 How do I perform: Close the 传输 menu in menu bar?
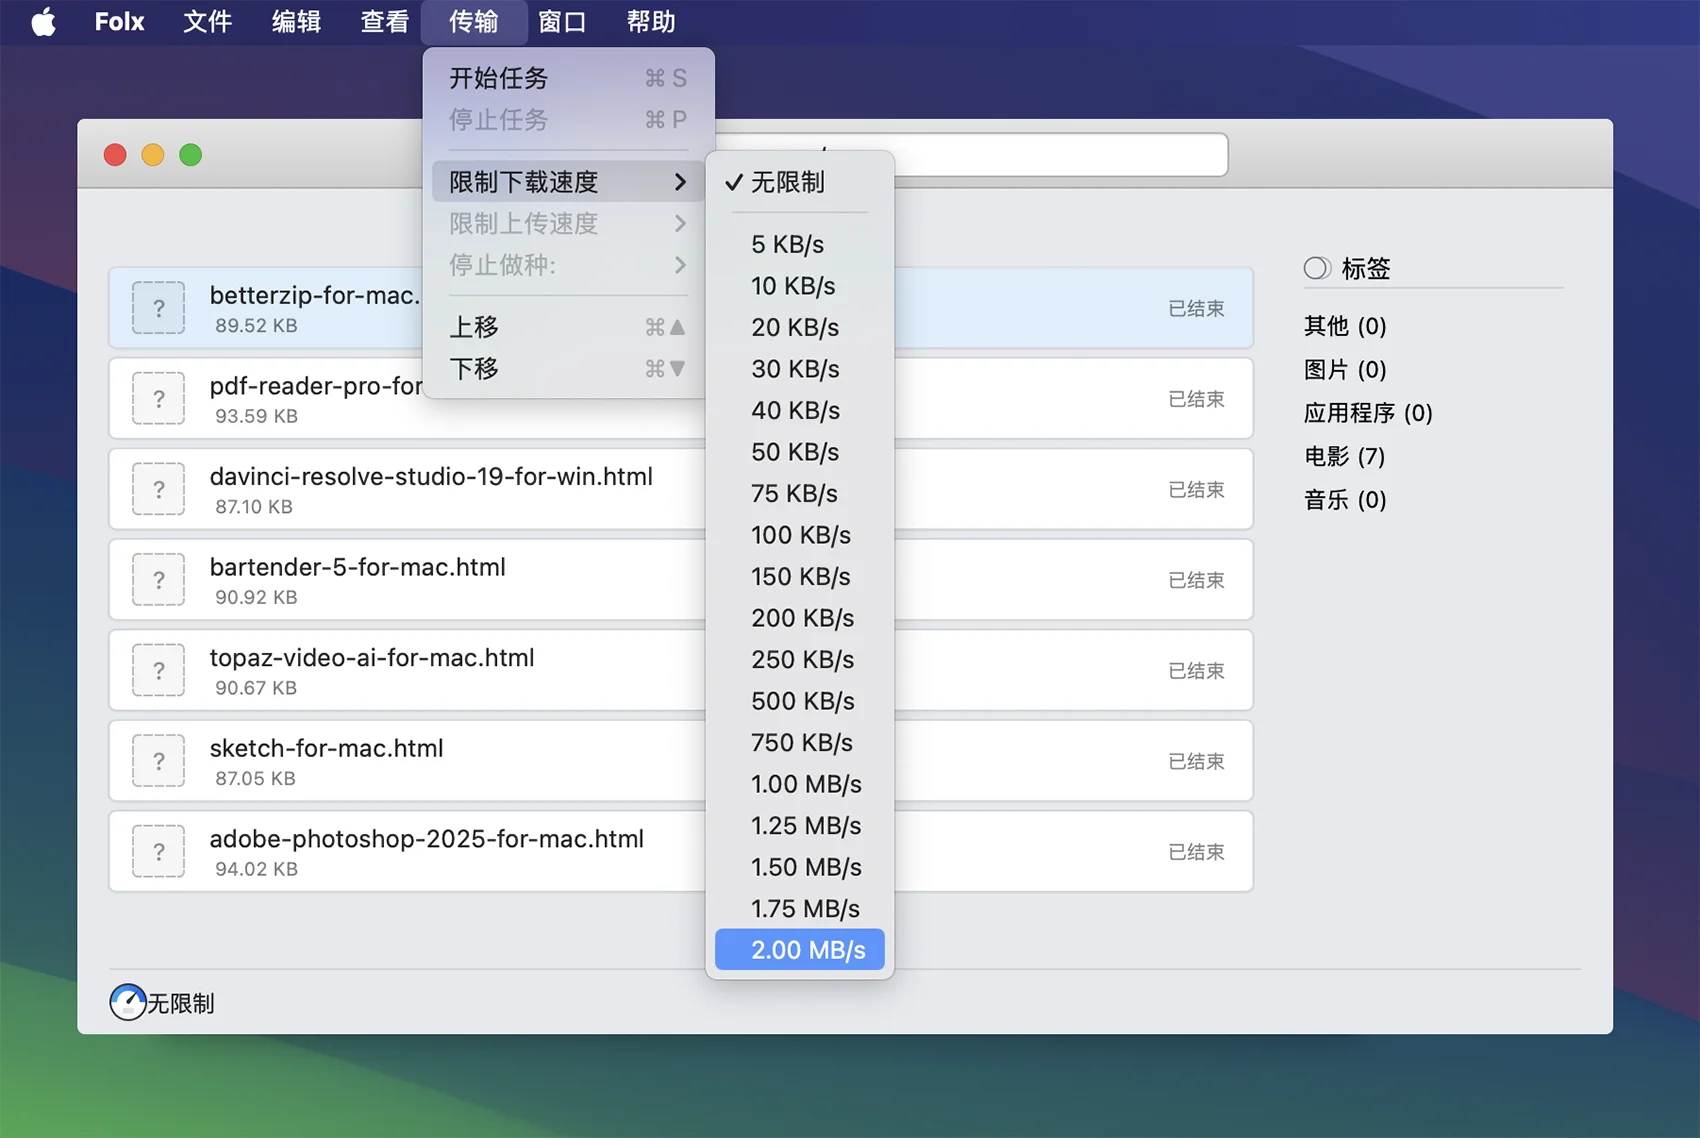[474, 21]
